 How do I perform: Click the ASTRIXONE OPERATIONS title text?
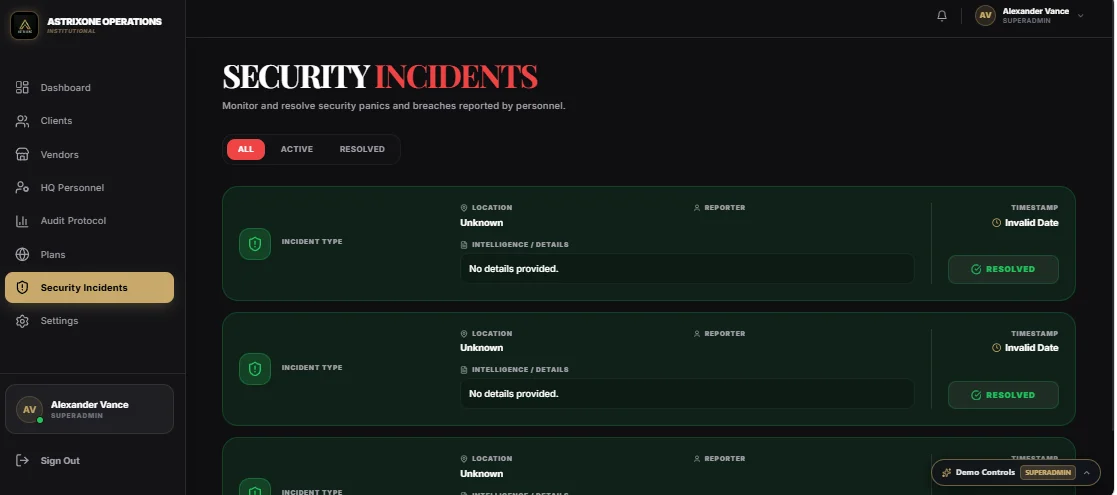click(104, 21)
